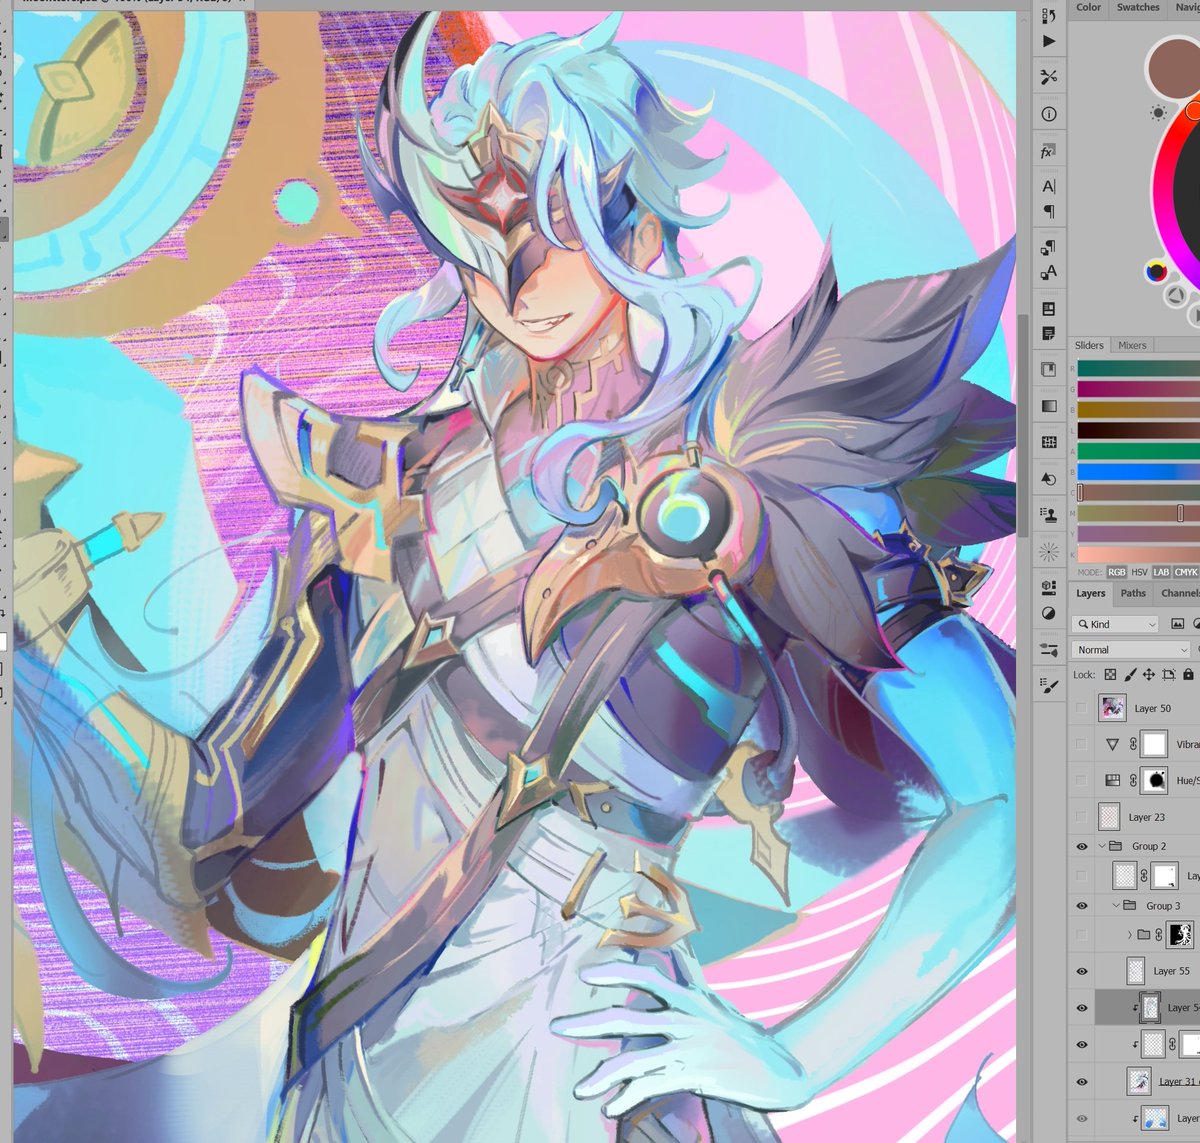Open the crossed-tools Tool Presets panel icon
The width and height of the screenshot is (1200, 1143).
pyautogui.click(x=1049, y=77)
